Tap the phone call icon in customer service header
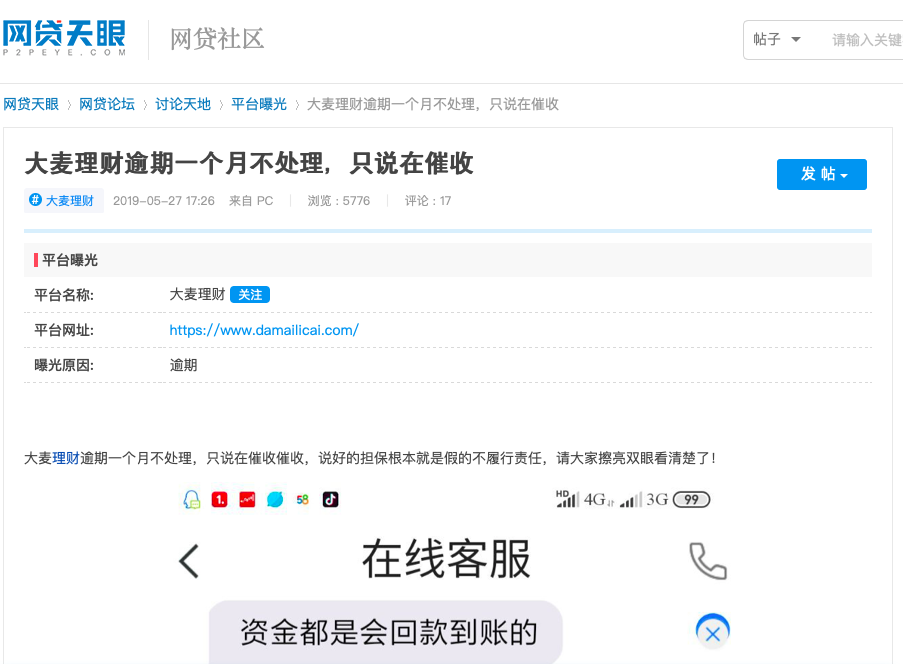Screen dimensions: 903x664 click(707, 561)
